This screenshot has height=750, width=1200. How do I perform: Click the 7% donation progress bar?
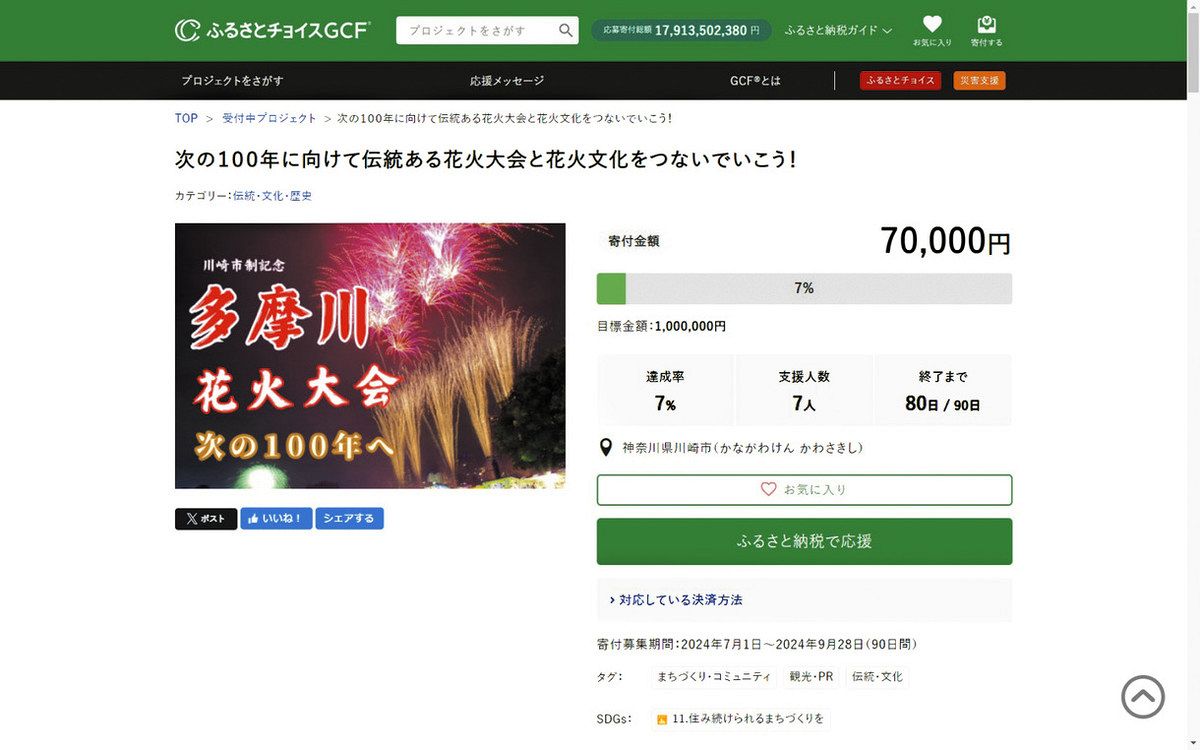[804, 288]
